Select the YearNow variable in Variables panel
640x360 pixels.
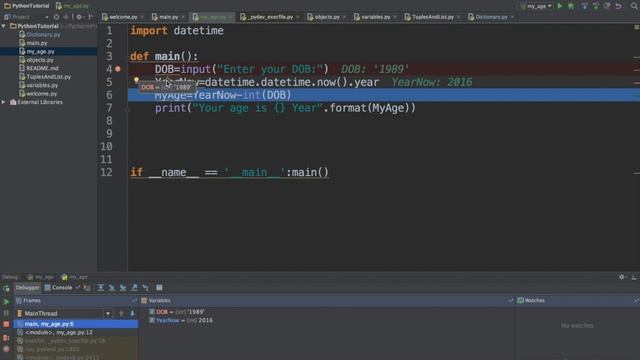tap(181, 320)
